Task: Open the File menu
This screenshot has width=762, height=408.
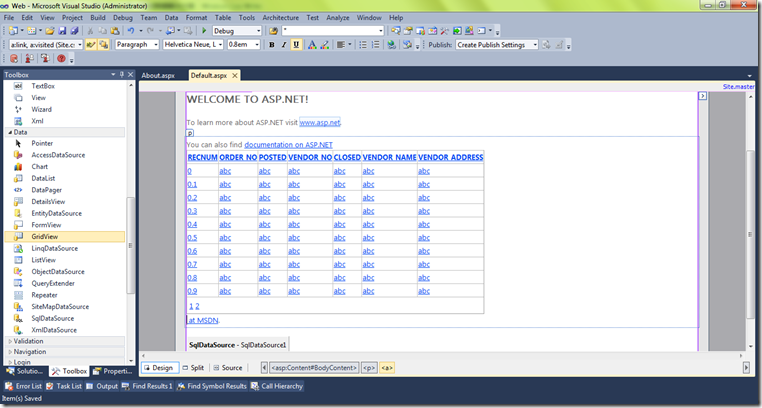Action: coord(9,17)
